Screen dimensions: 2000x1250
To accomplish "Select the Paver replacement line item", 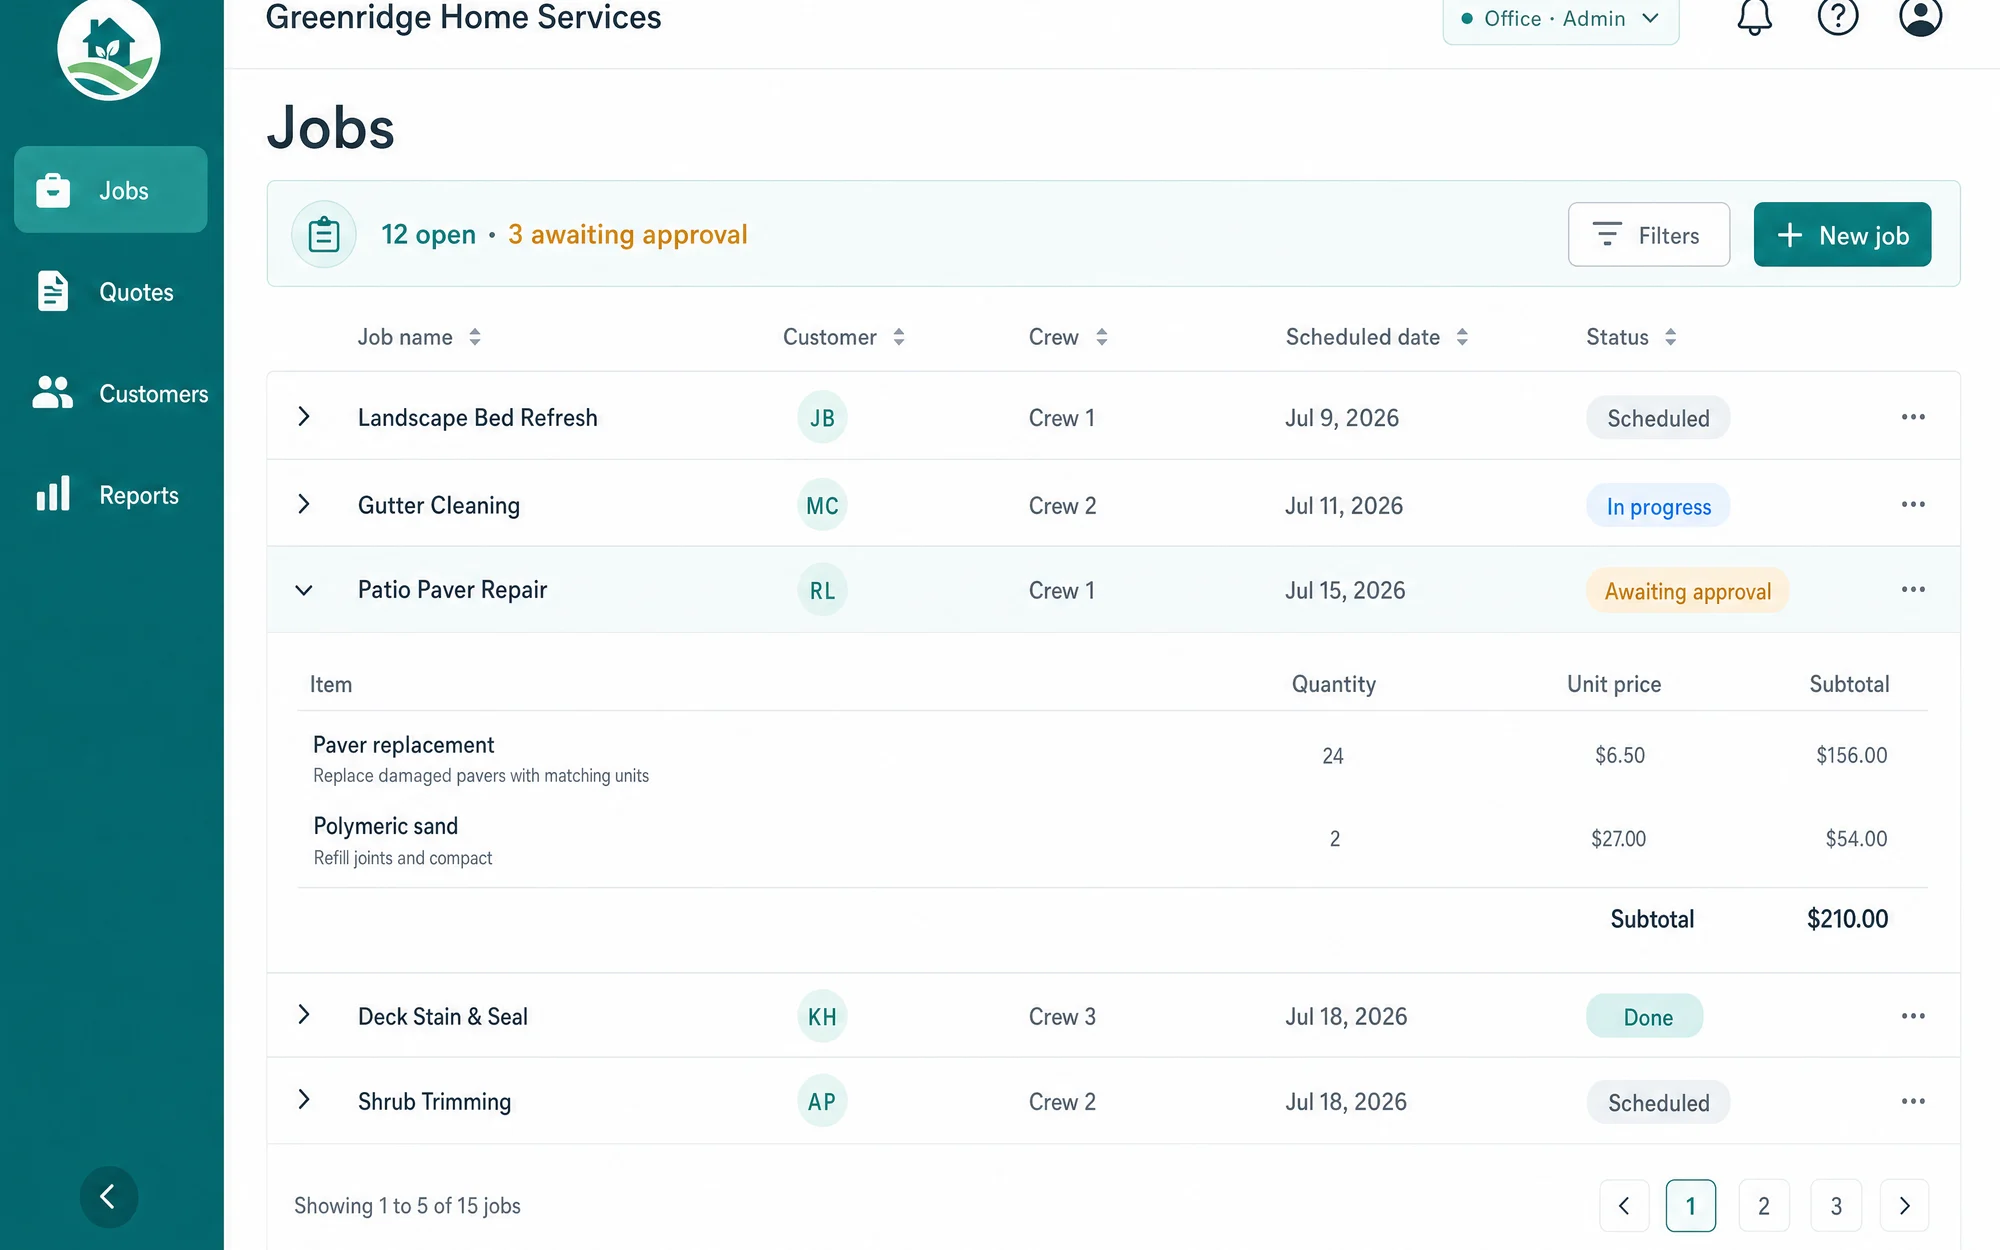I will click(x=1112, y=758).
